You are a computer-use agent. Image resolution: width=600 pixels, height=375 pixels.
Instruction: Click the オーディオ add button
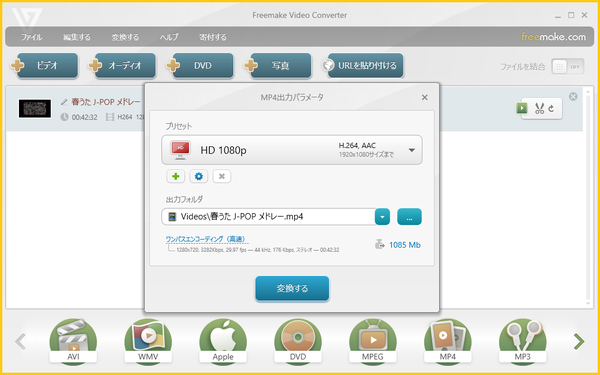coord(122,65)
